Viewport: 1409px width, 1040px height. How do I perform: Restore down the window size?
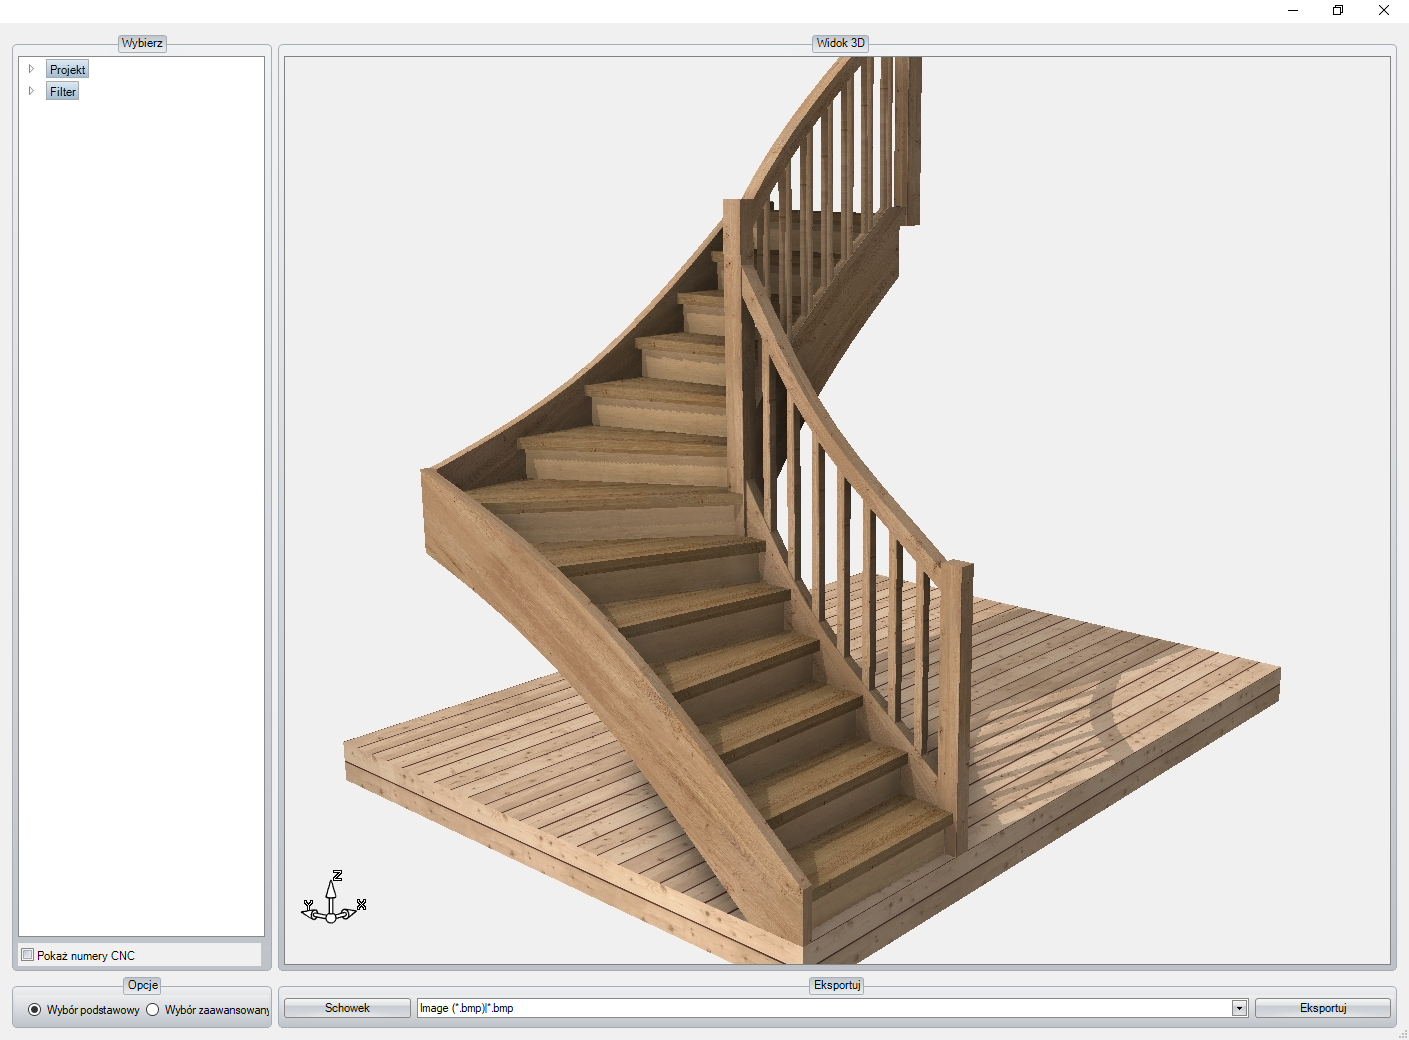pyautogui.click(x=1338, y=10)
